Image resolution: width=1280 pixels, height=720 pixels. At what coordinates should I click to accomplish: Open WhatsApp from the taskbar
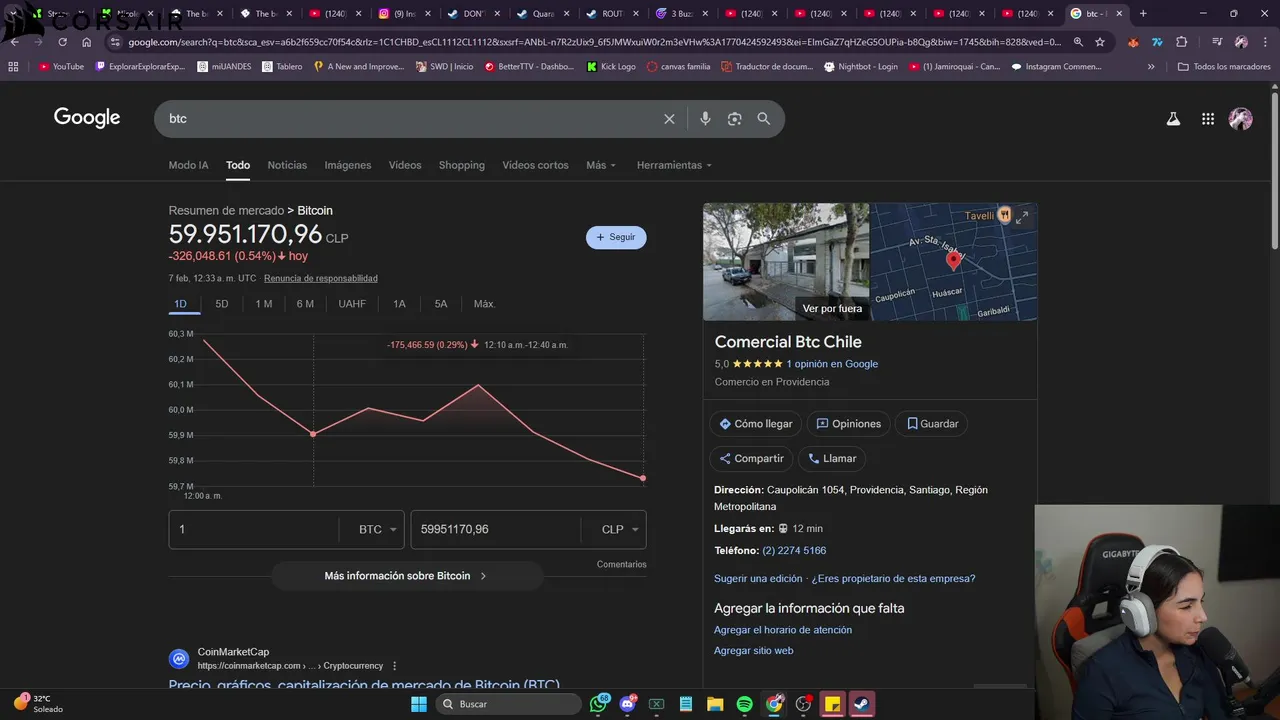click(x=599, y=704)
